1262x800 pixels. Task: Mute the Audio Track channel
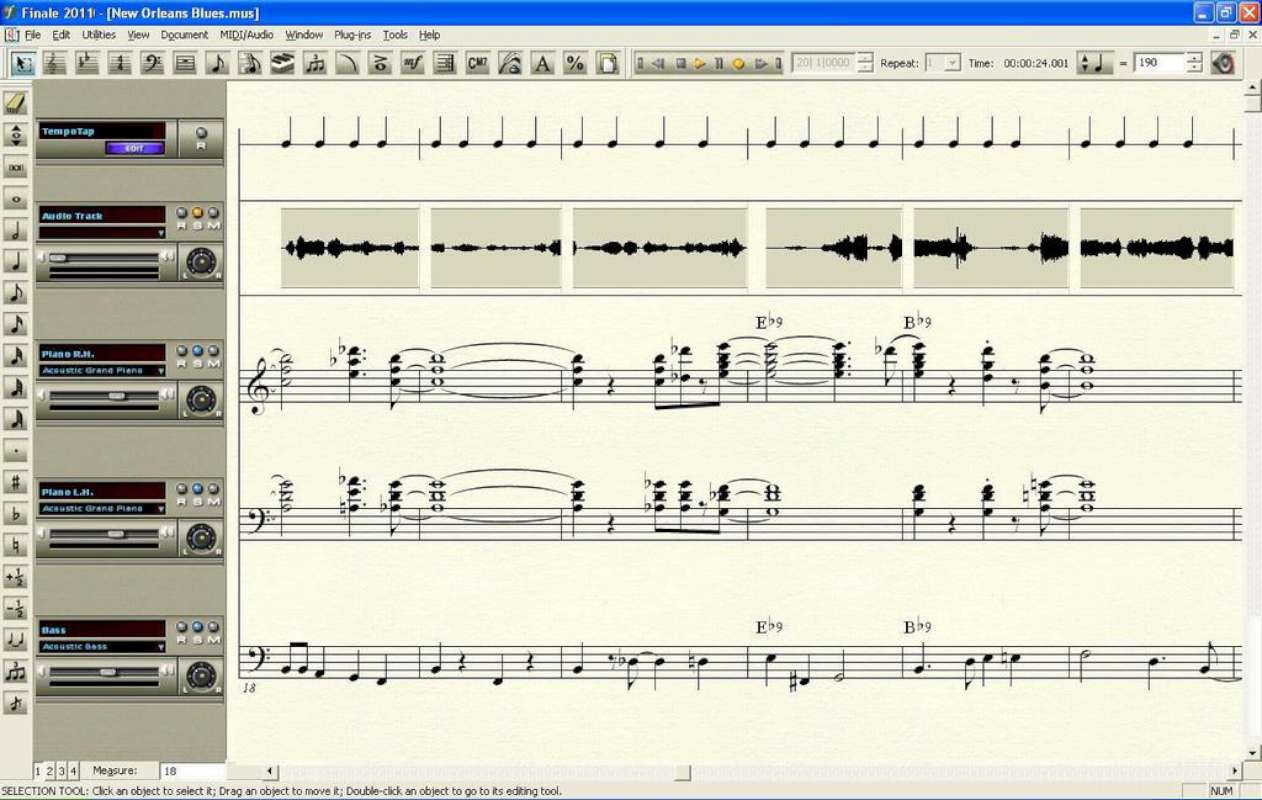pos(211,212)
